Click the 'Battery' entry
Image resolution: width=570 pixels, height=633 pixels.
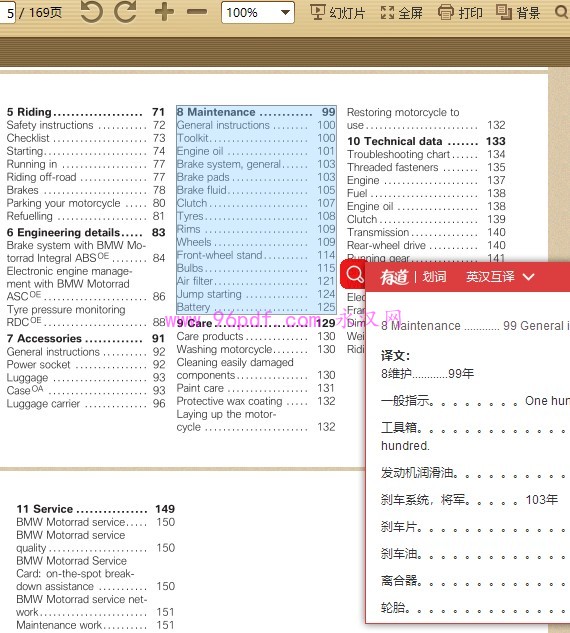click(256, 307)
